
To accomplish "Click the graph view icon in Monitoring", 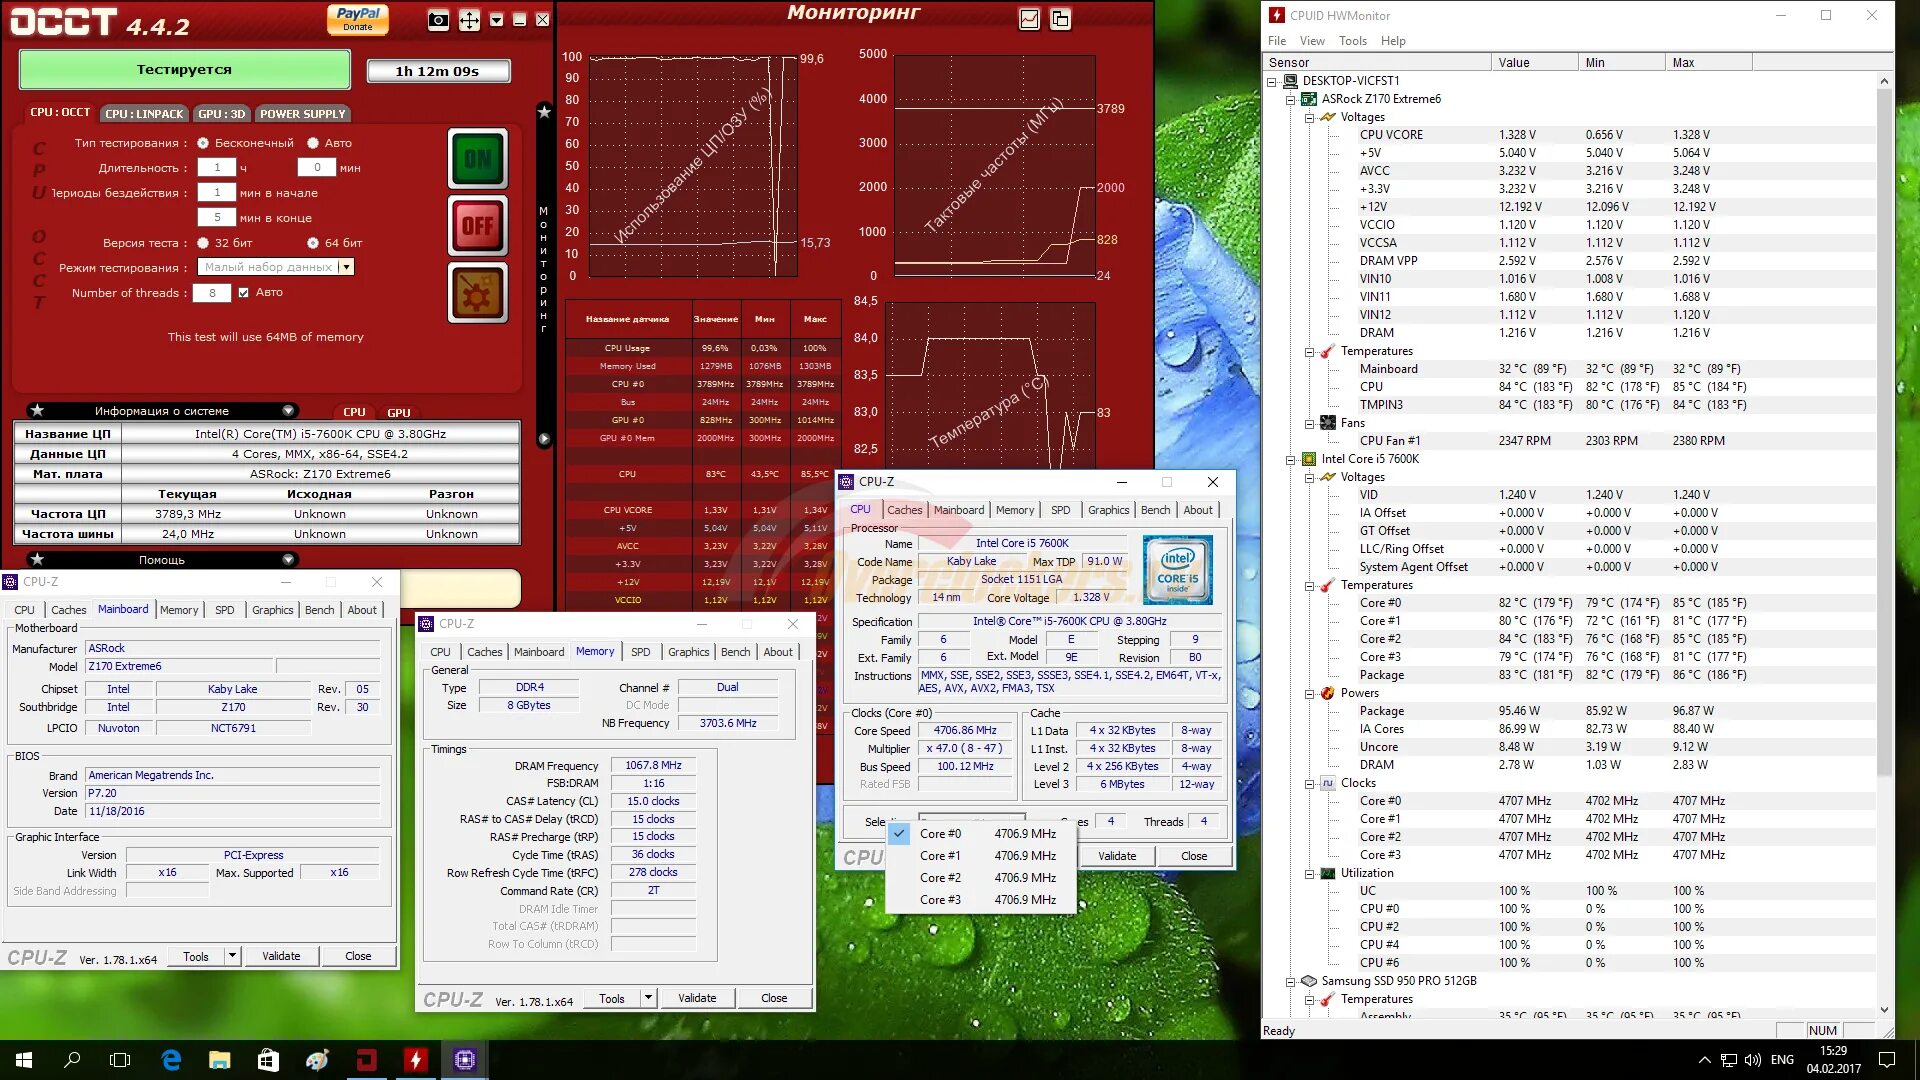I will click(x=1029, y=19).
